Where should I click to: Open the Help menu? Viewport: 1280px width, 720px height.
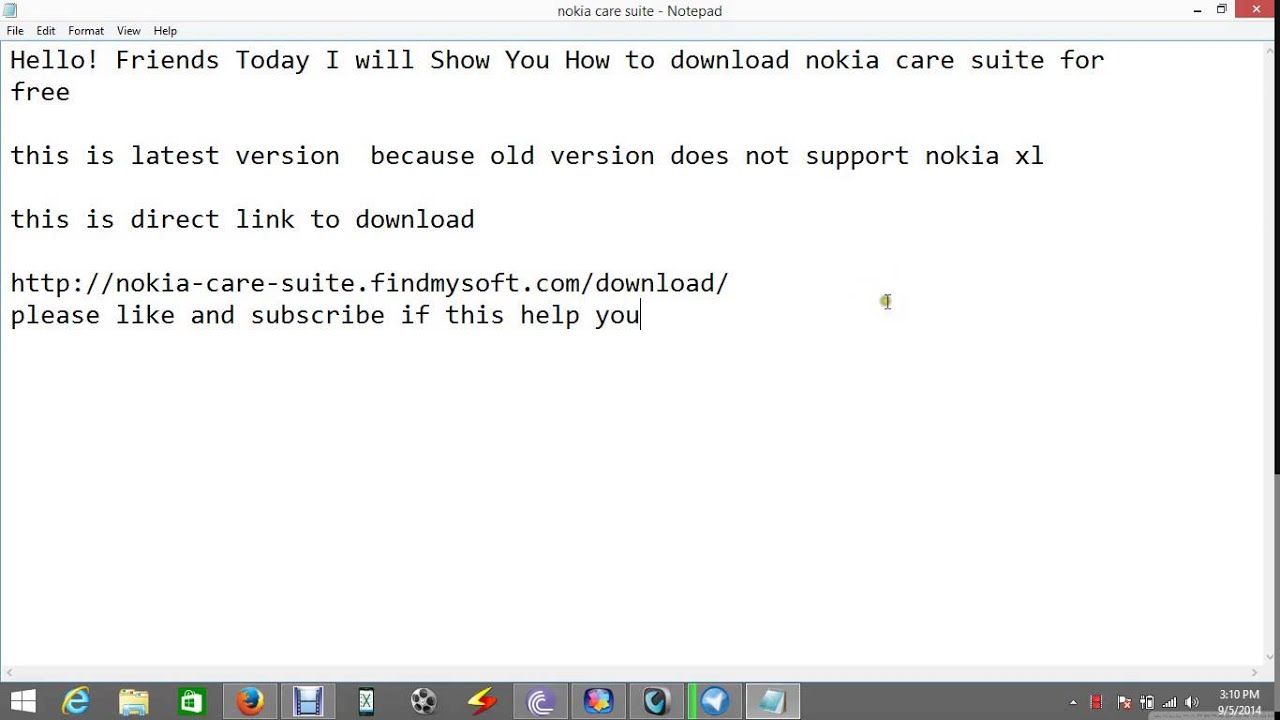[x=165, y=31]
